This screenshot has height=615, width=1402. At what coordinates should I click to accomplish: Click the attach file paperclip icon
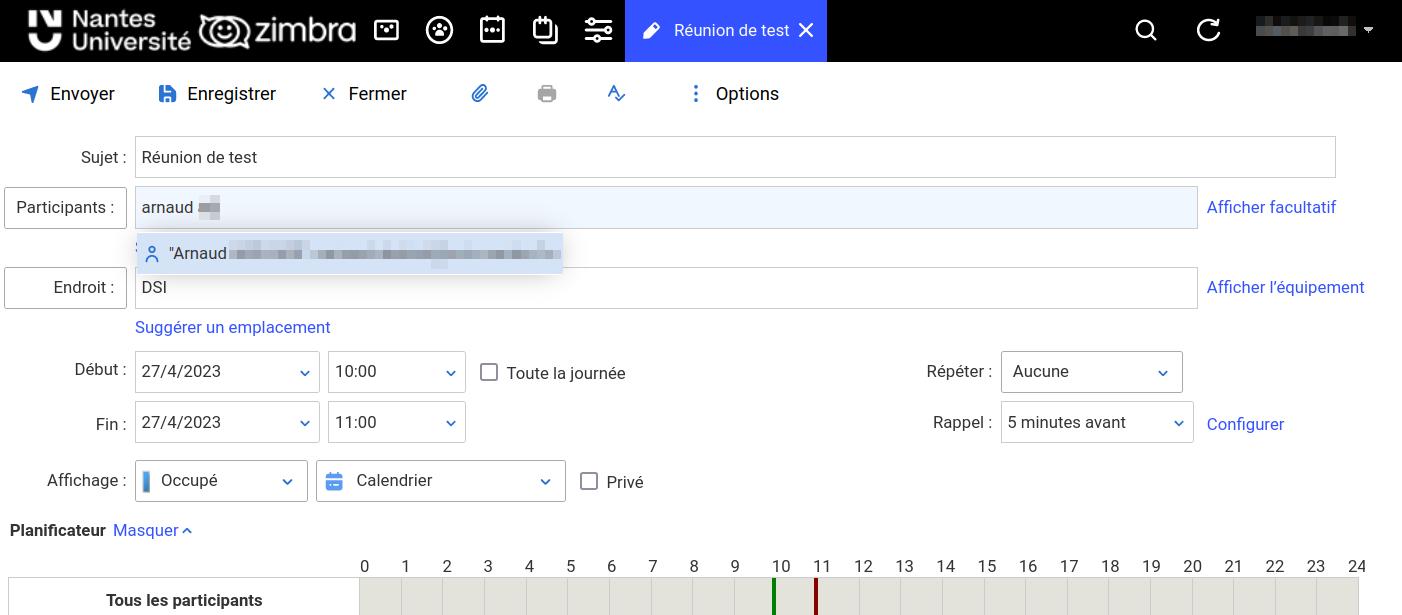pyautogui.click(x=480, y=94)
